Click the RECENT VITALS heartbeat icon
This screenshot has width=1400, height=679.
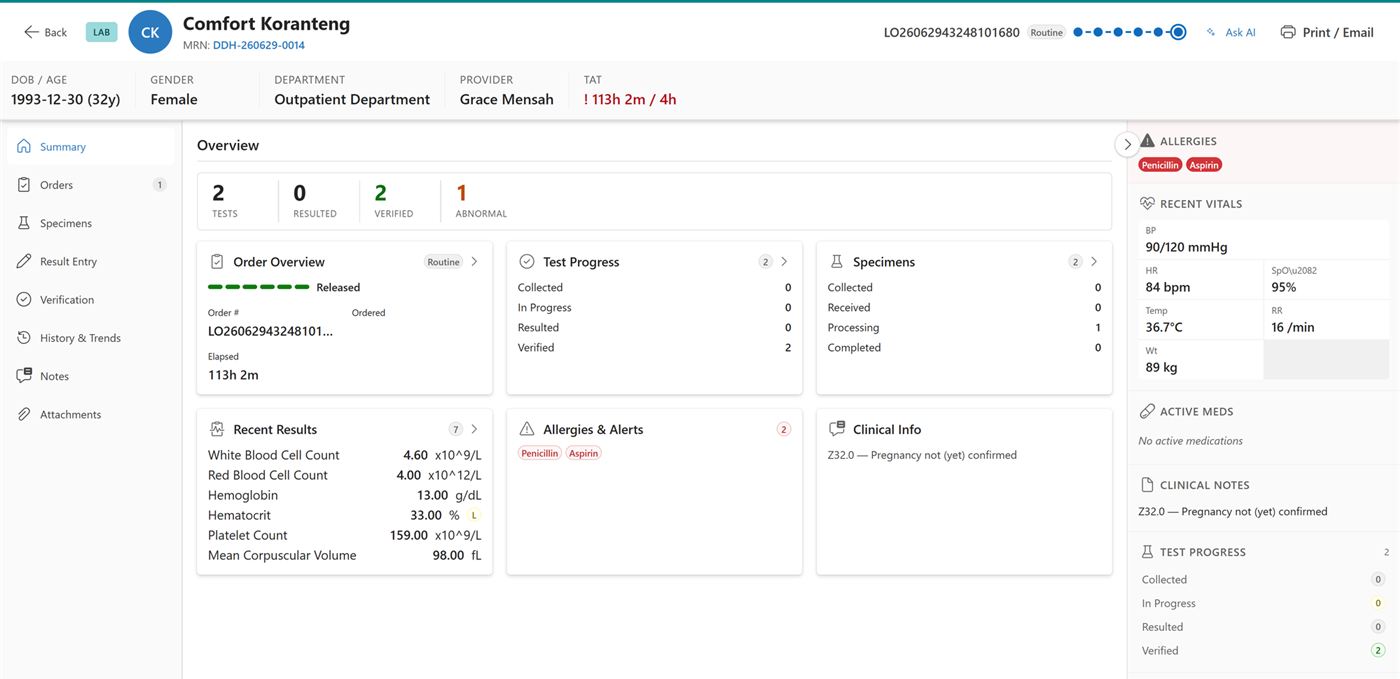1147,203
